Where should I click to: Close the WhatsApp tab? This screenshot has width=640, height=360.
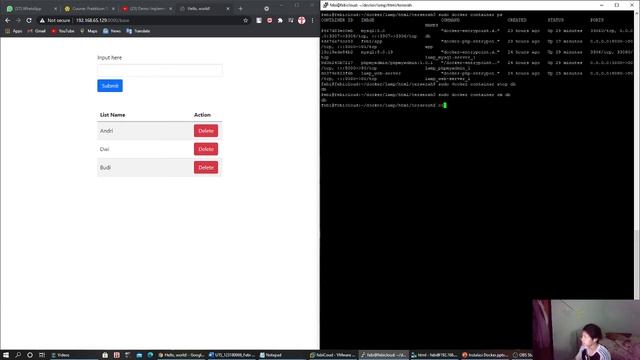pos(56,9)
